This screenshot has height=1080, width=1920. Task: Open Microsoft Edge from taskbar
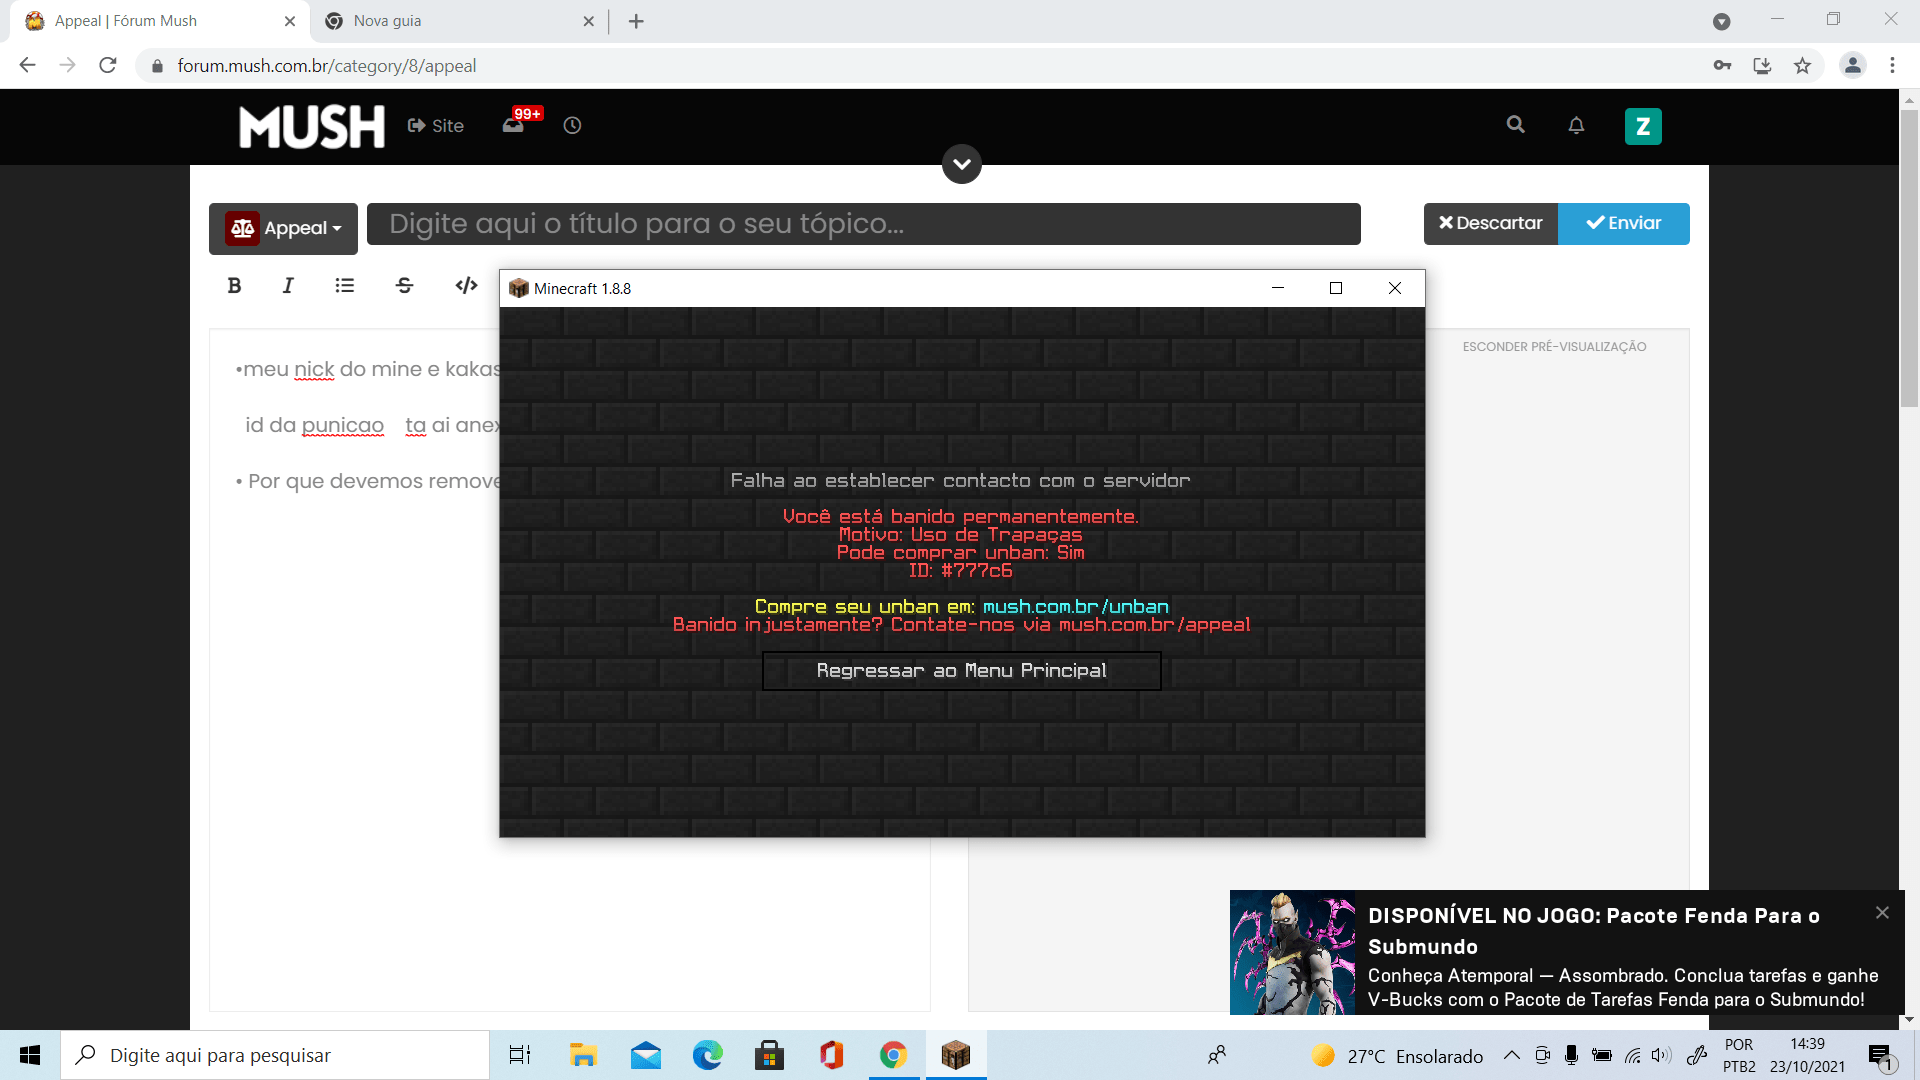[708, 1056]
